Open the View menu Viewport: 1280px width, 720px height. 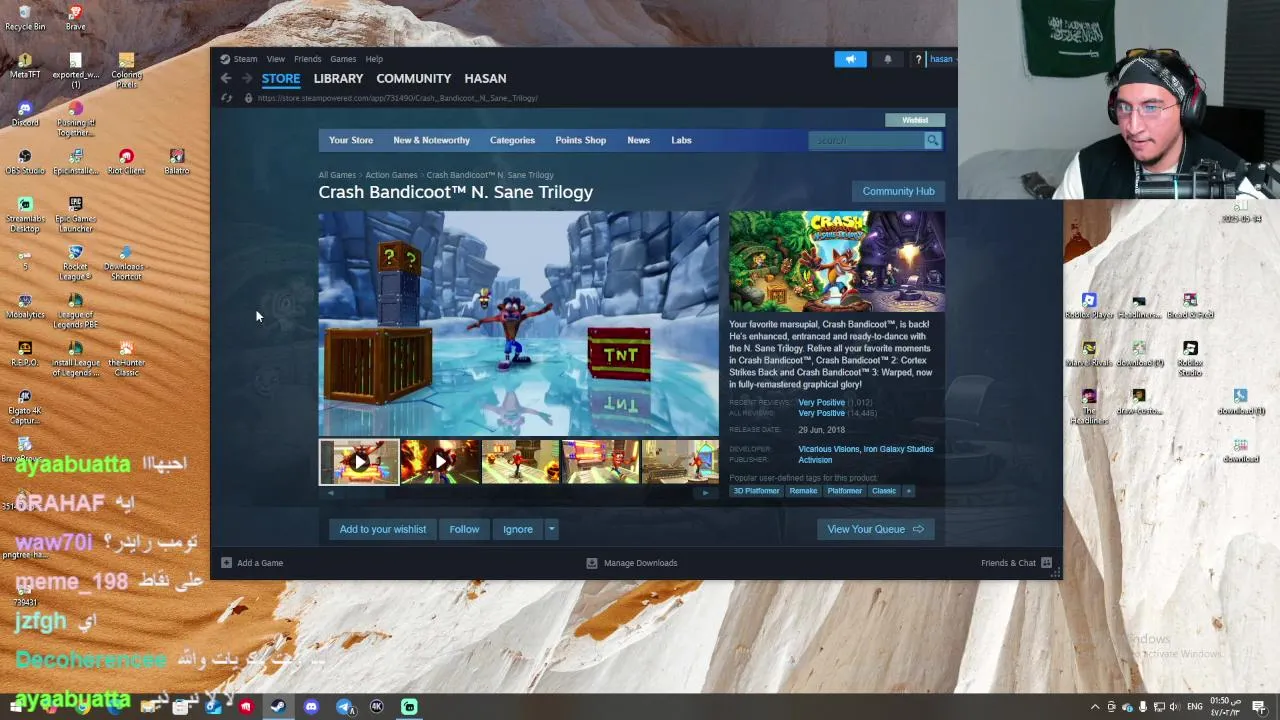tap(275, 59)
